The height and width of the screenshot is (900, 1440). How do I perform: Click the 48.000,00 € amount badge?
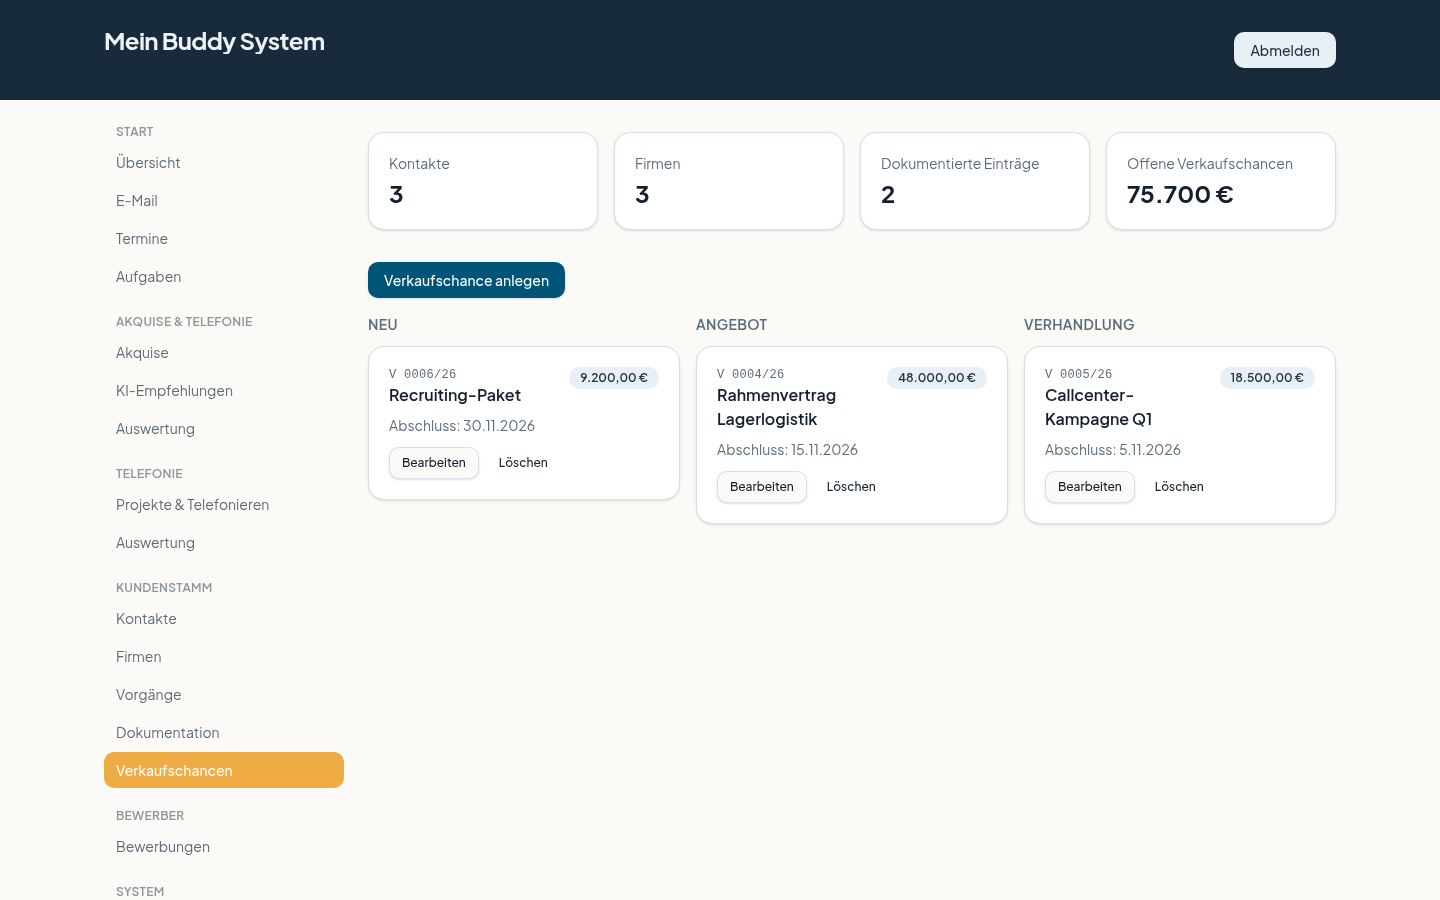(x=937, y=378)
